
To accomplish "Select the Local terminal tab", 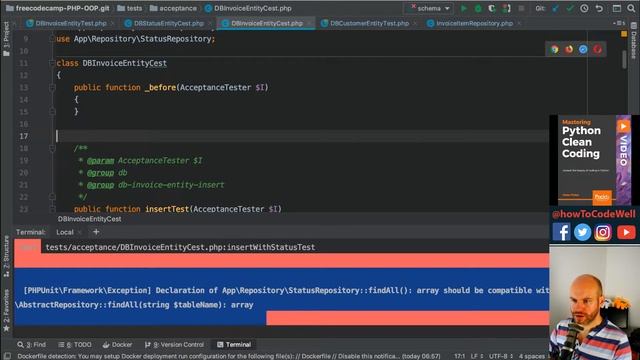I will tap(65, 232).
